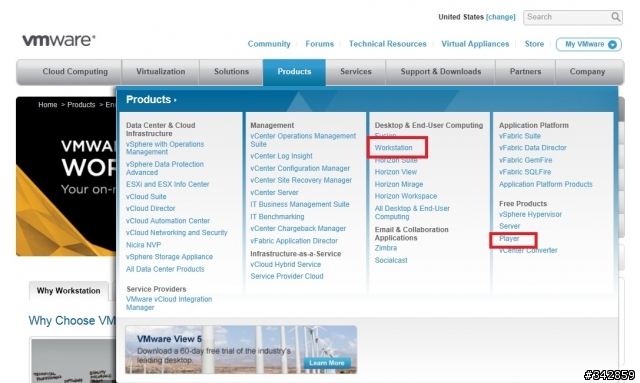Open IT Business Management Suite

coord(300,204)
